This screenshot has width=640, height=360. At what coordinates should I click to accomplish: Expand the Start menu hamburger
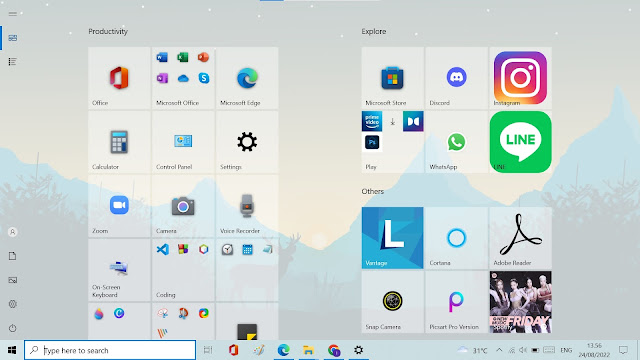tap(13, 14)
